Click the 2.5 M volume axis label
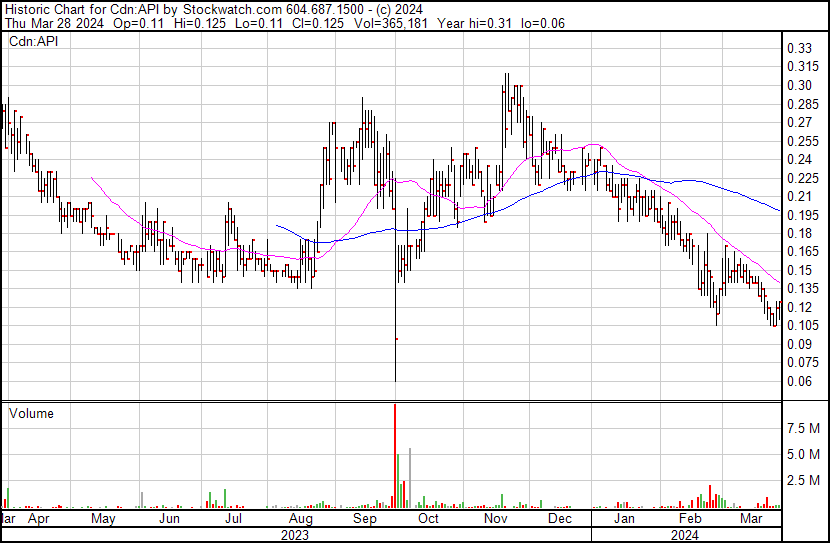830x543 pixels. coord(804,481)
